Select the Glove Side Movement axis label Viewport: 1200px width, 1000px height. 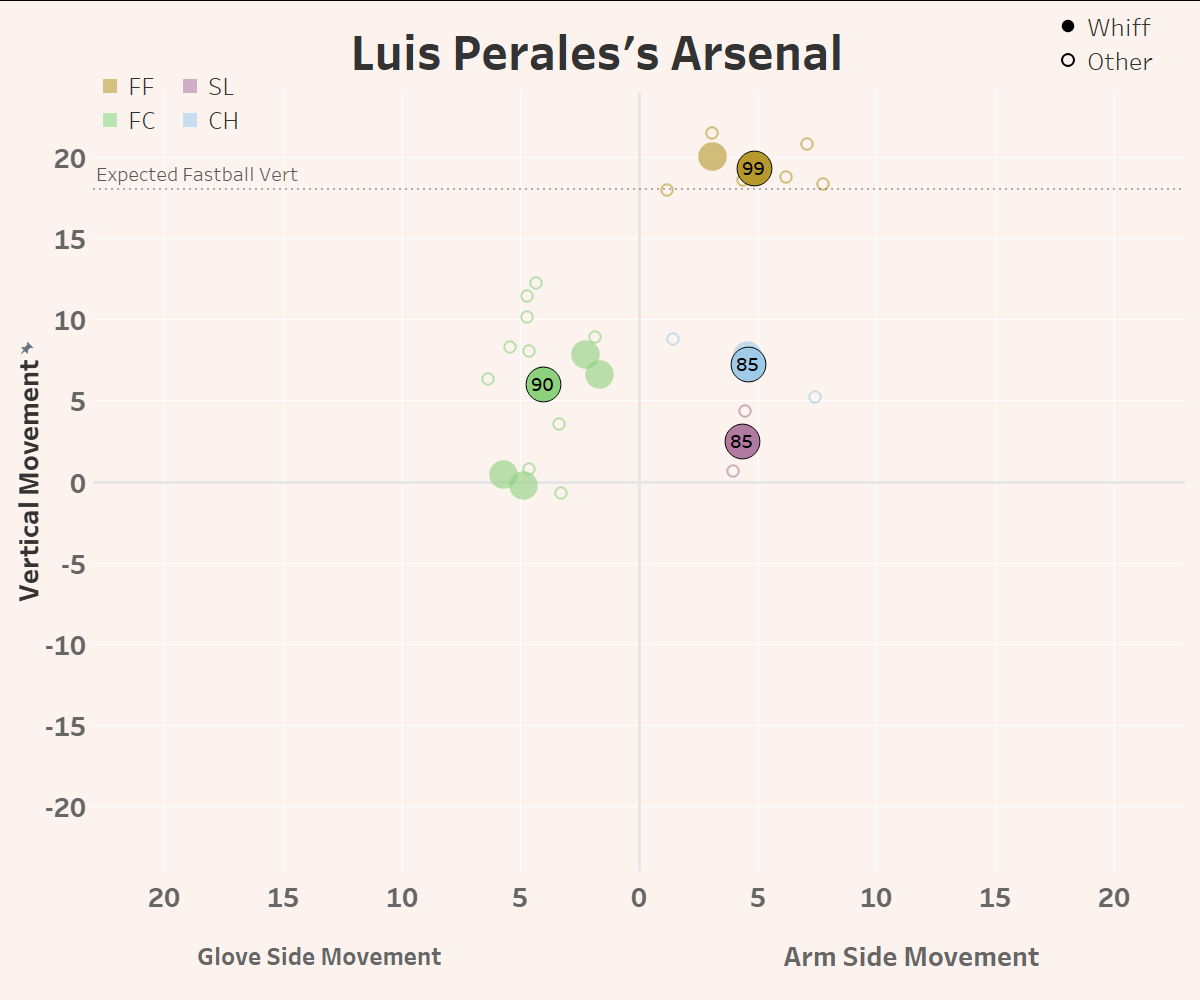pyautogui.click(x=319, y=957)
